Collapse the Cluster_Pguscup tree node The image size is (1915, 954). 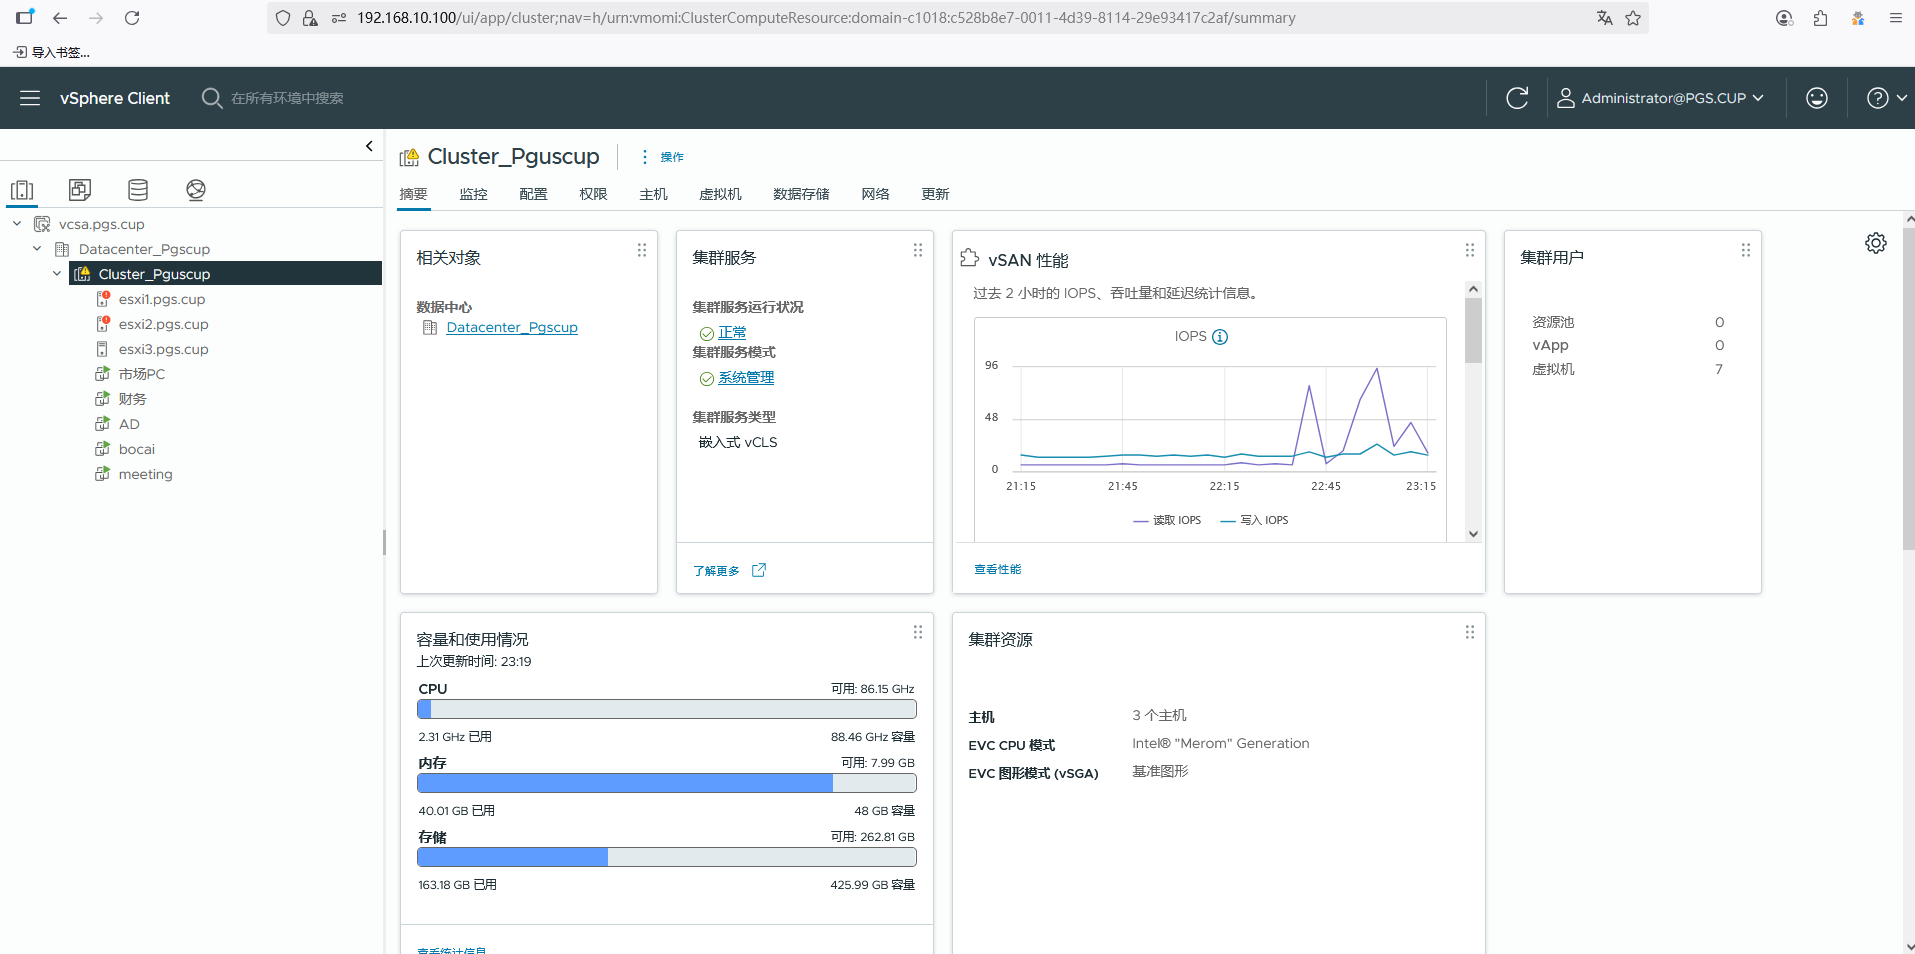(x=57, y=274)
